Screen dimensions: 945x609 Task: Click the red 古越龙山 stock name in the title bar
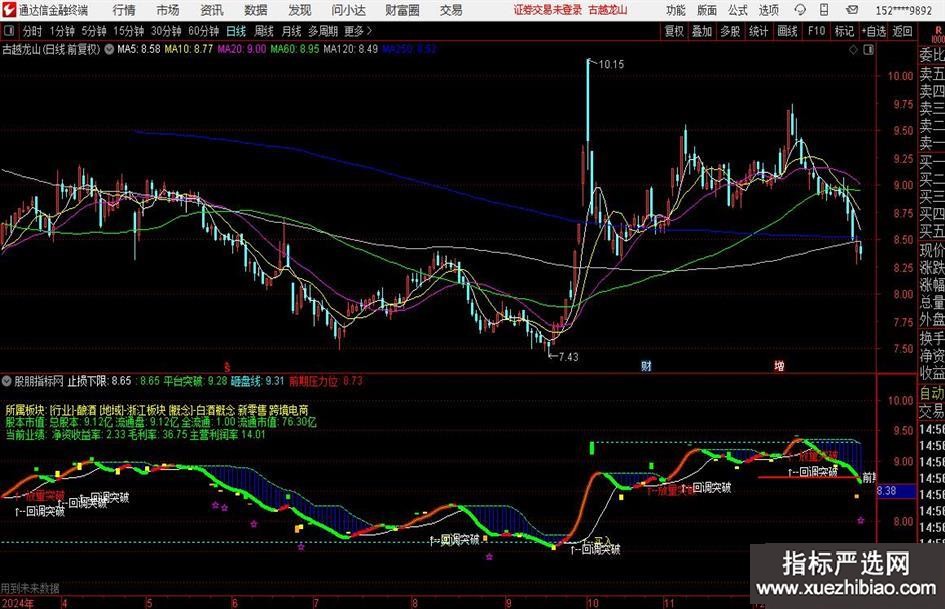tap(608, 10)
